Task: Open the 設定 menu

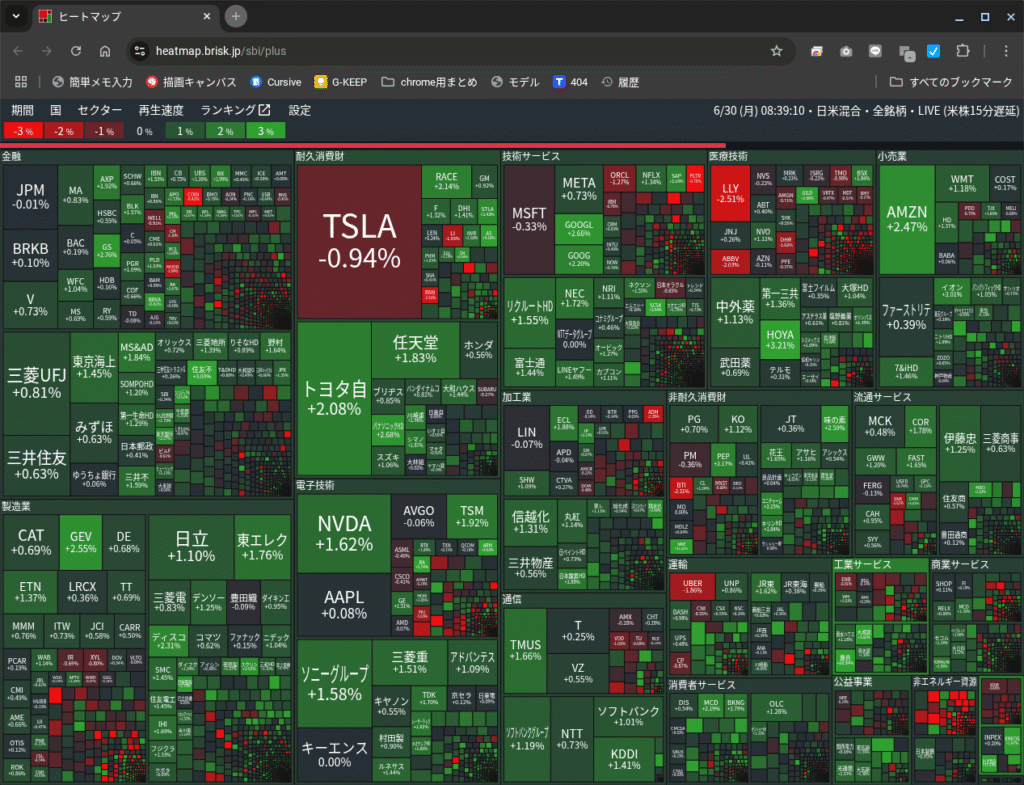Action: click(x=300, y=110)
